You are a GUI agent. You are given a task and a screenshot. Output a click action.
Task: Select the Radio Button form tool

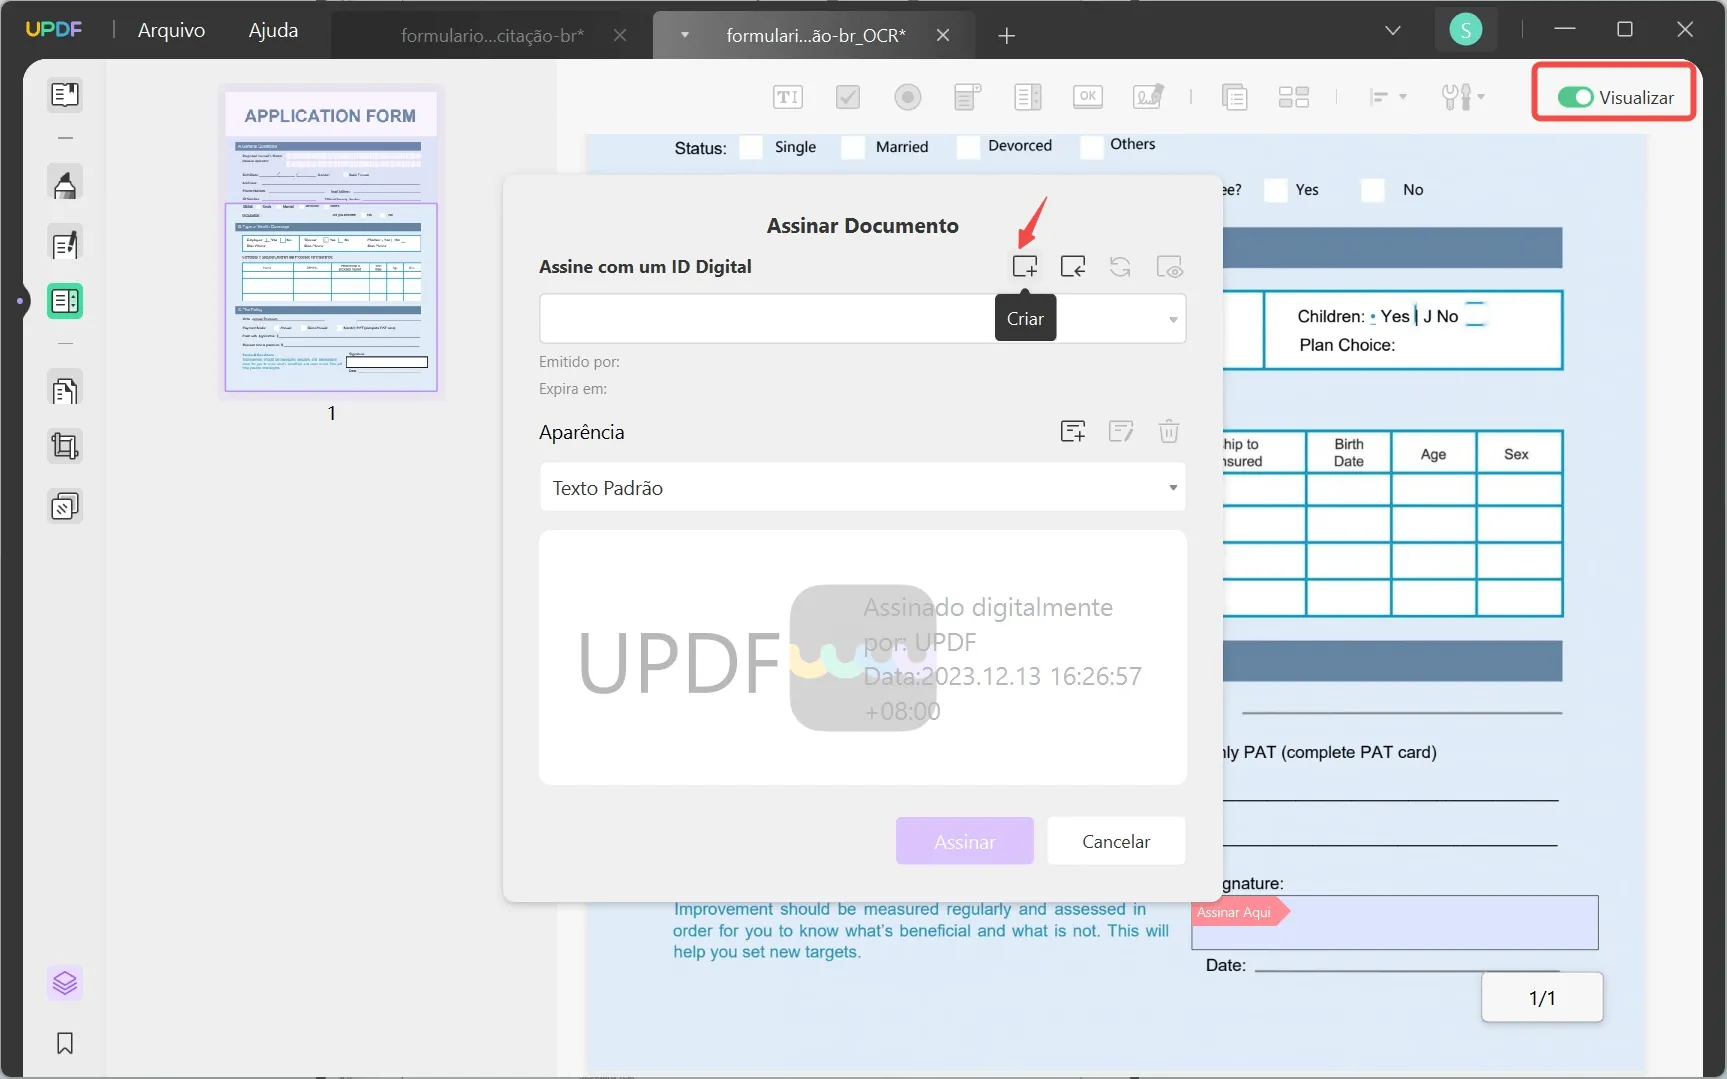(x=908, y=97)
